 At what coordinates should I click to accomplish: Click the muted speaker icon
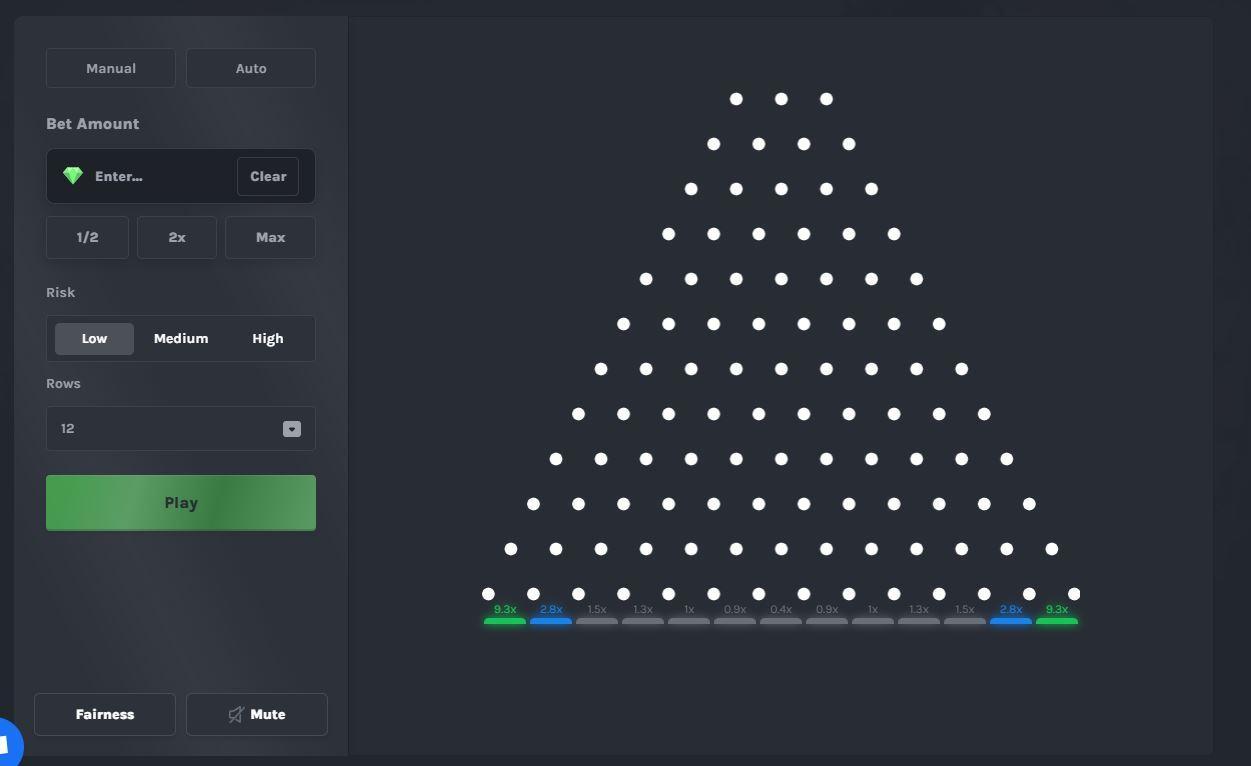(x=236, y=714)
